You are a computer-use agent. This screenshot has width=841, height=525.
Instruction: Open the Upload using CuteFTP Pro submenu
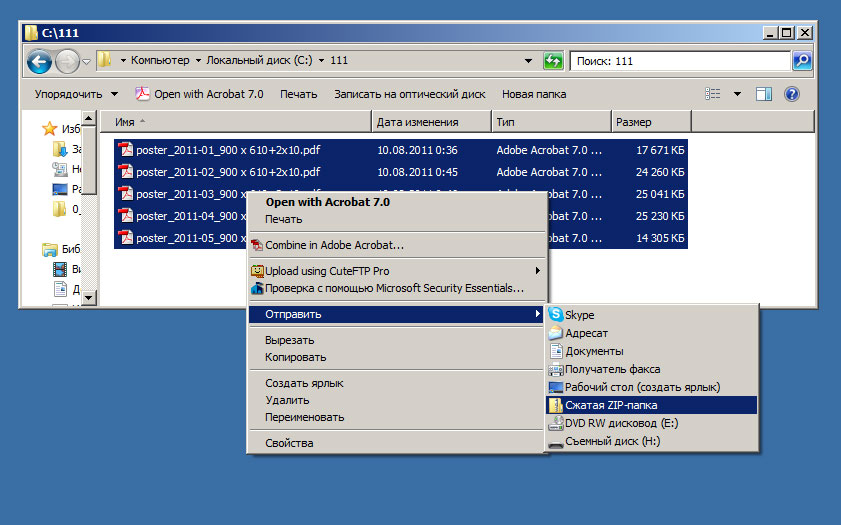[396, 271]
